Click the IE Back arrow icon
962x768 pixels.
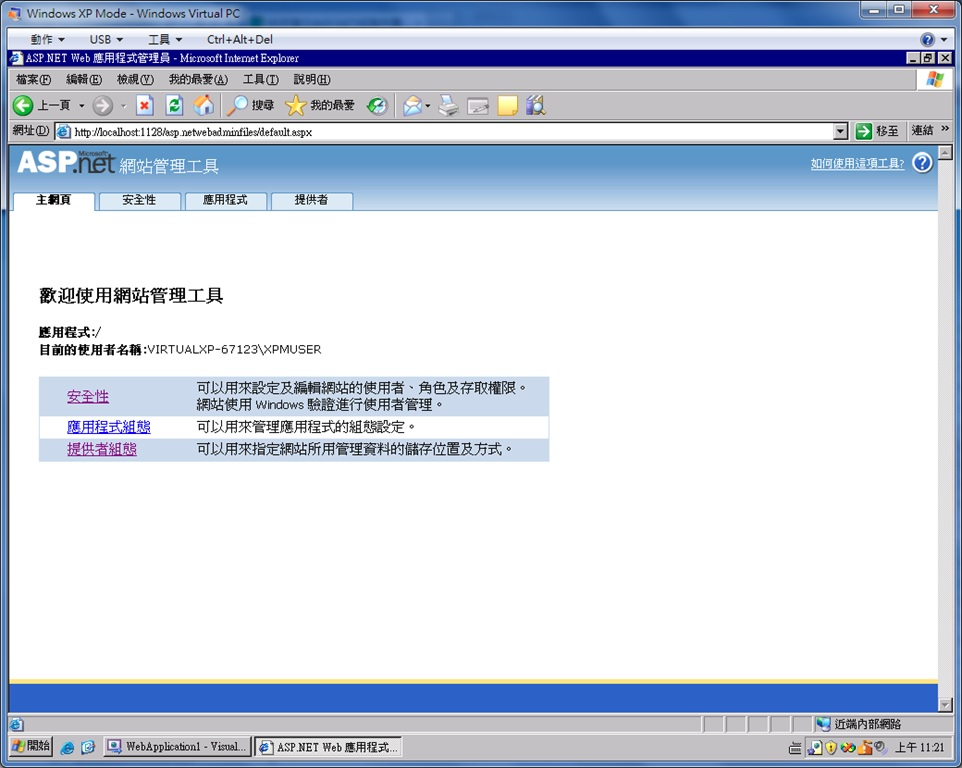pos(23,106)
